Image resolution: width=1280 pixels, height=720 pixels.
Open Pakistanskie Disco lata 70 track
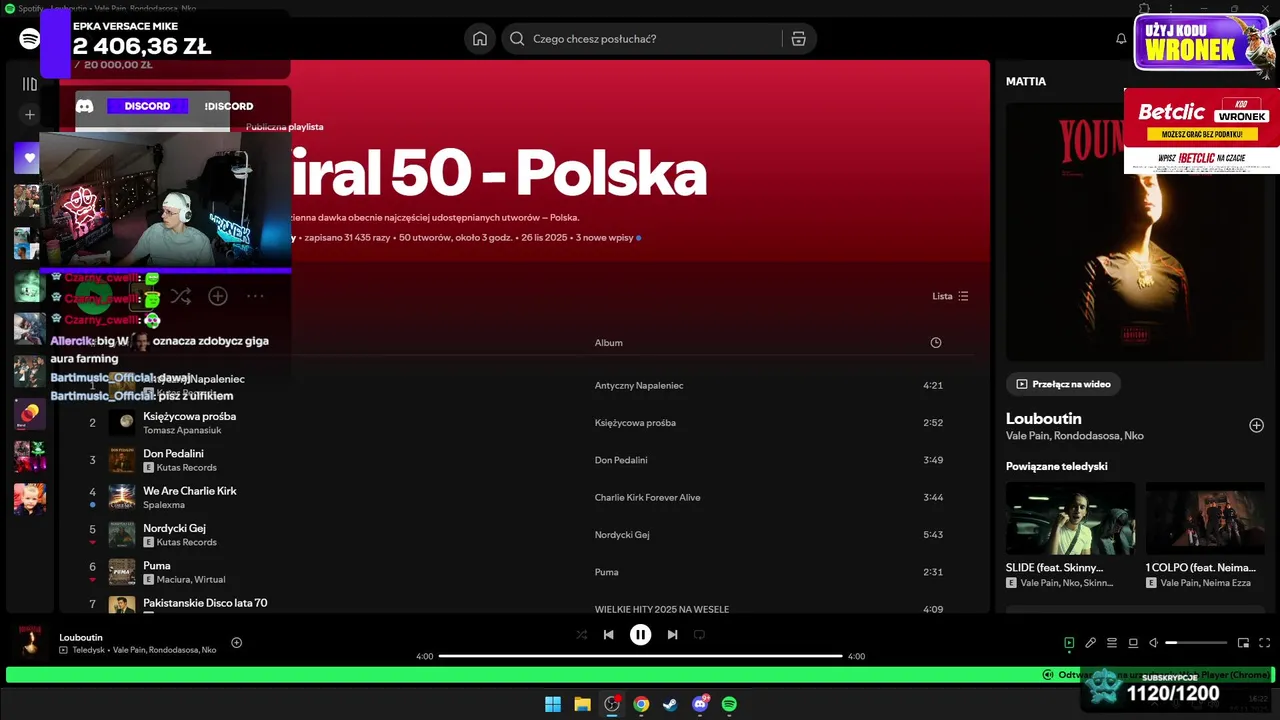click(205, 603)
